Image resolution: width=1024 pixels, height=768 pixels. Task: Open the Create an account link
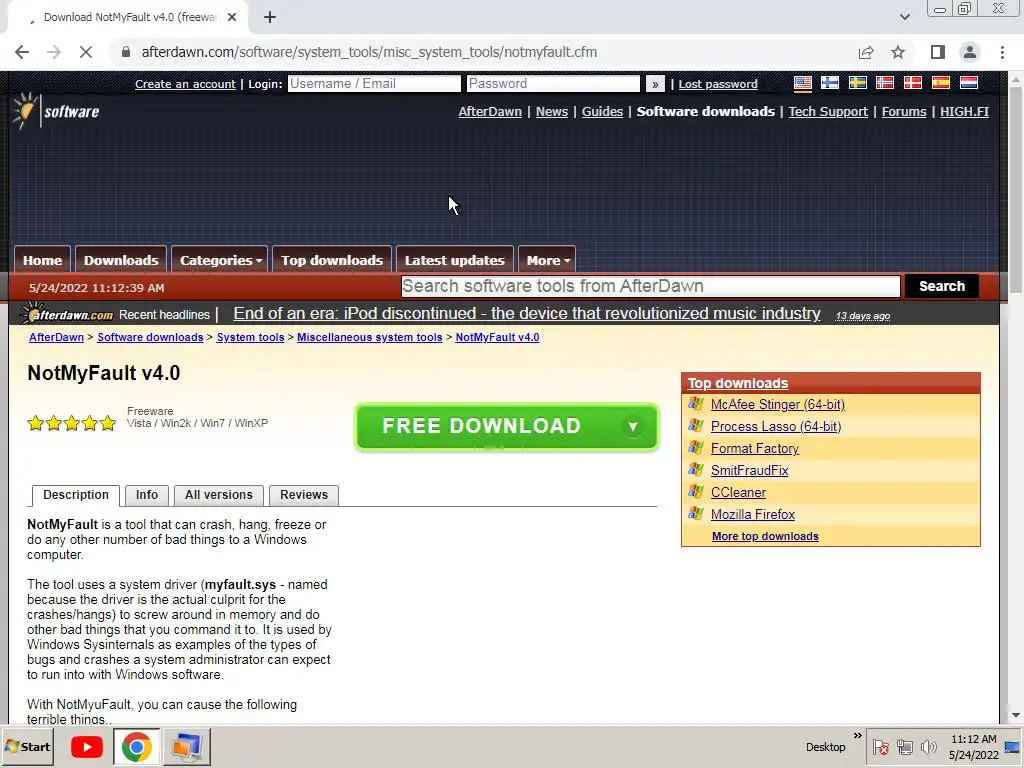point(185,84)
